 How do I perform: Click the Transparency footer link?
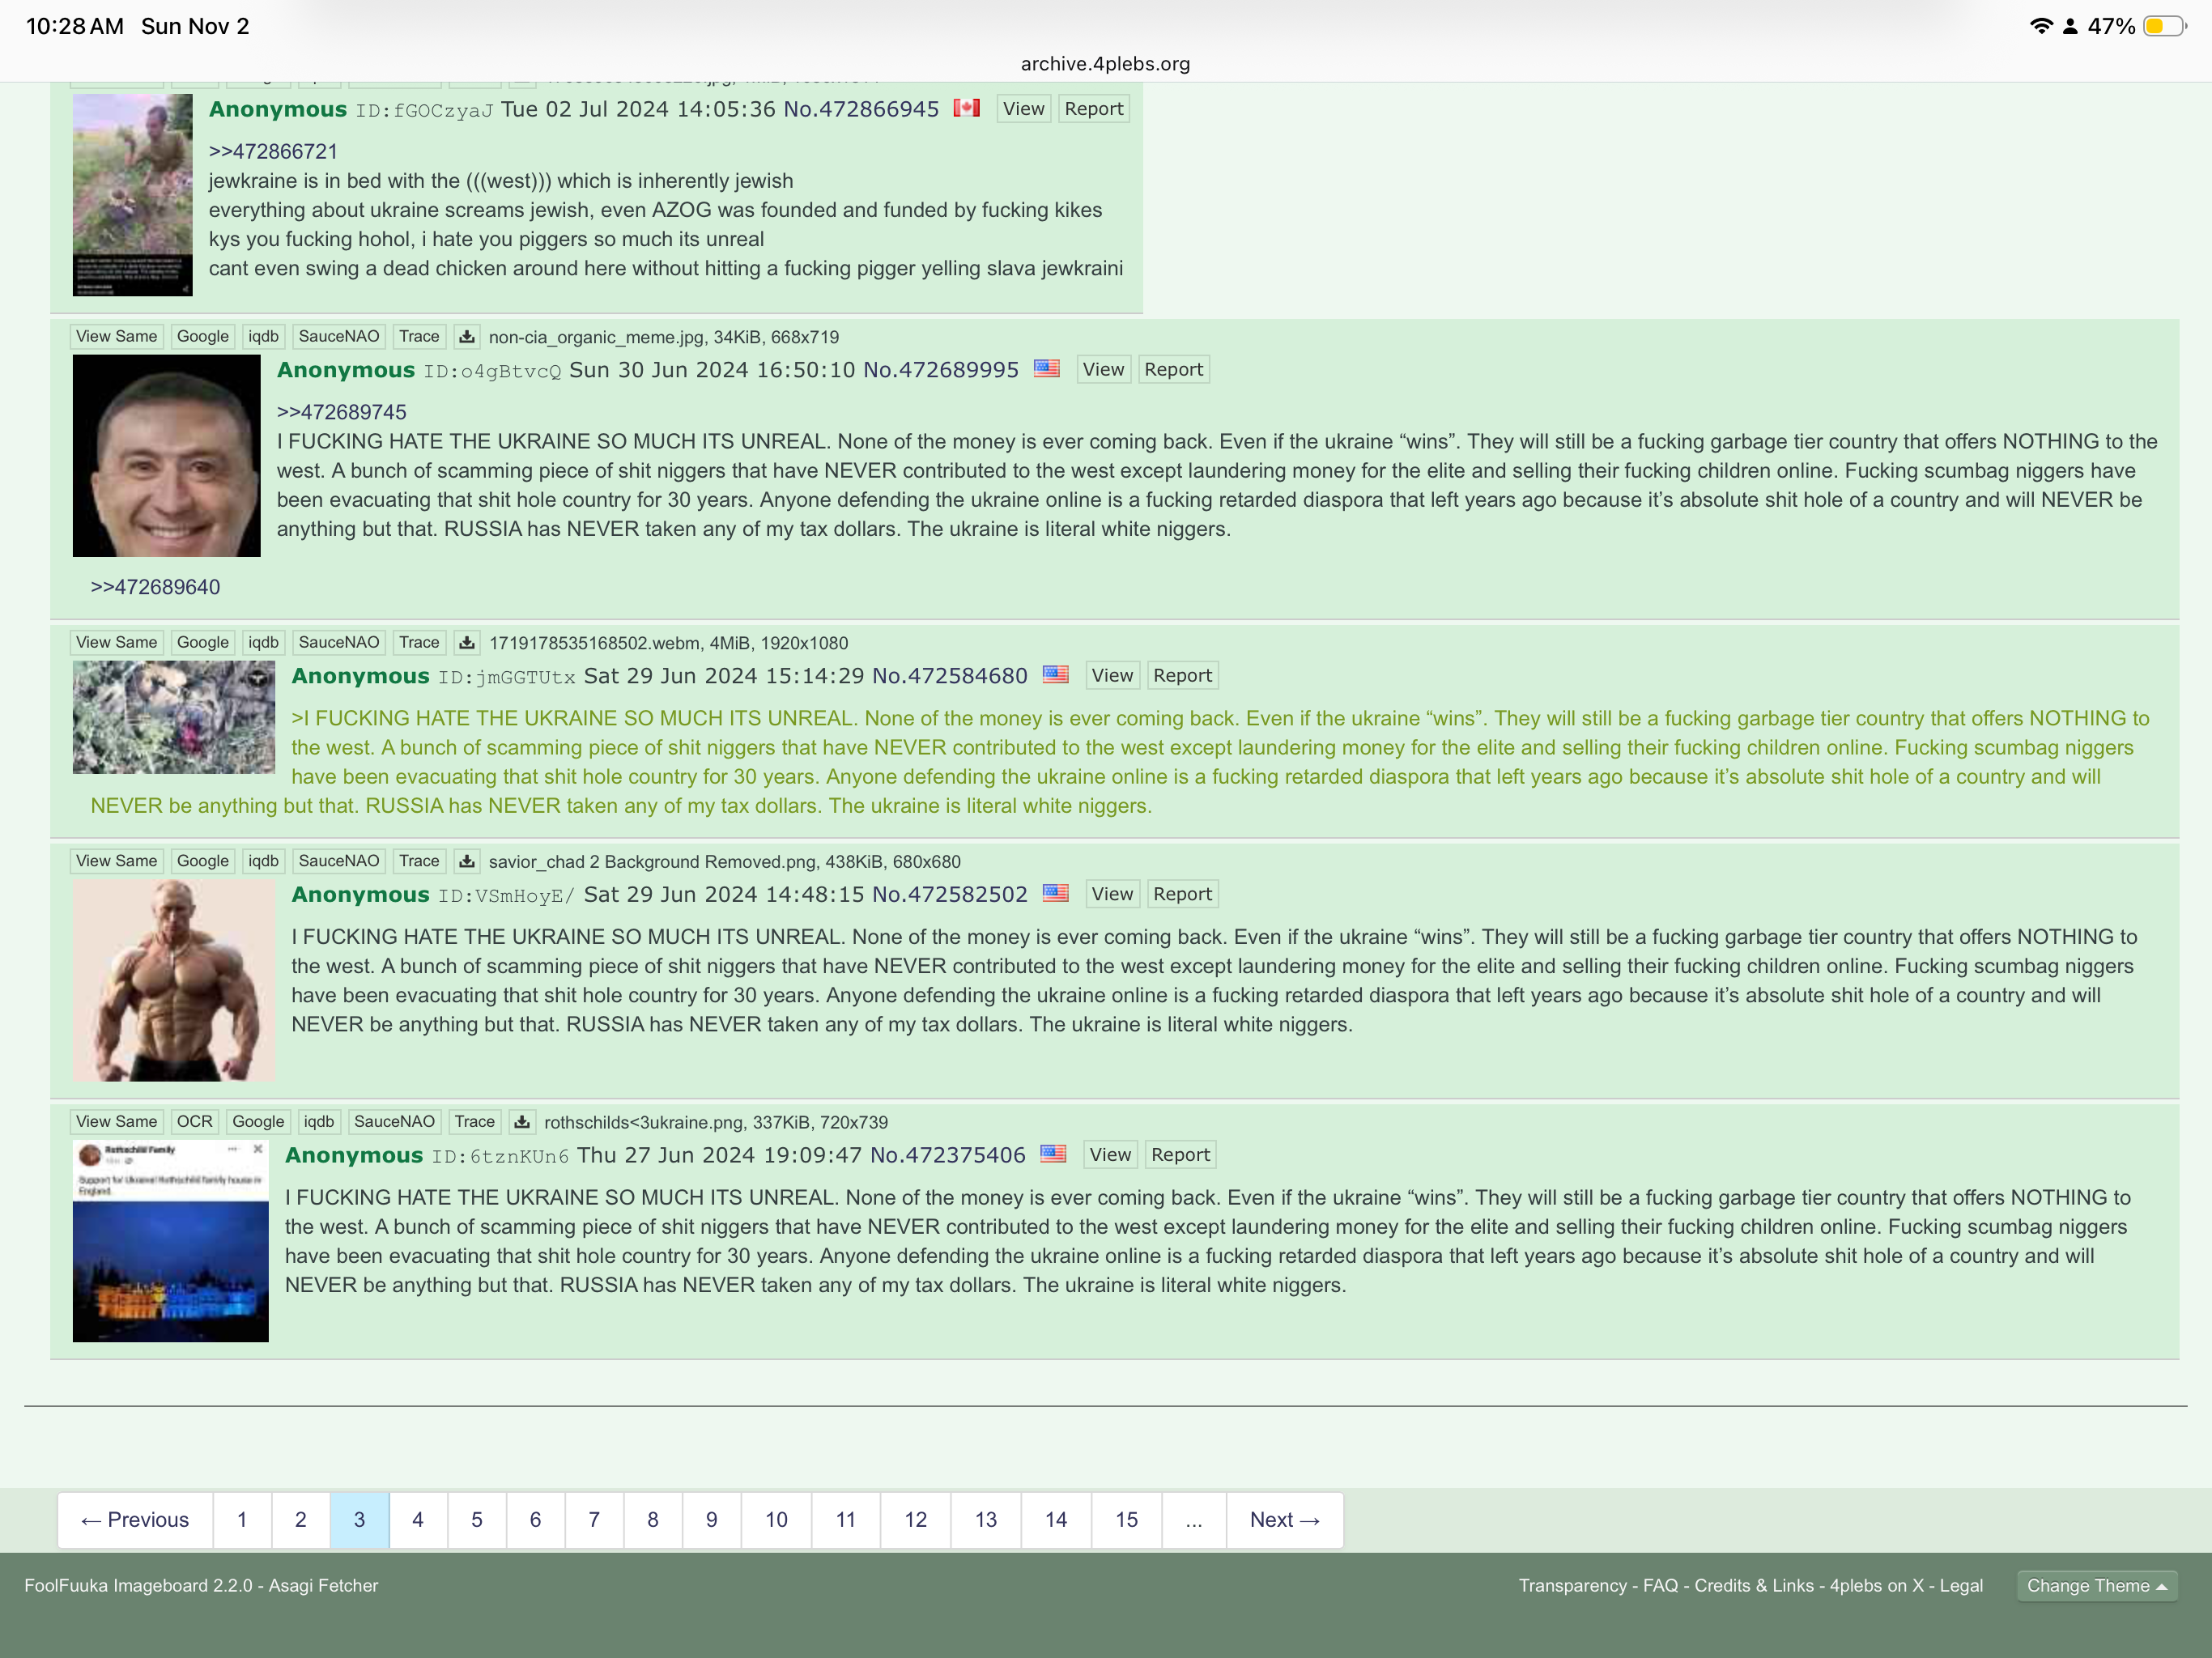tap(1572, 1585)
